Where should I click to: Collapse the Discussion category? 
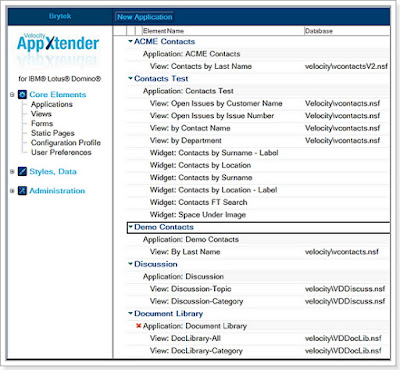pyautogui.click(x=130, y=264)
